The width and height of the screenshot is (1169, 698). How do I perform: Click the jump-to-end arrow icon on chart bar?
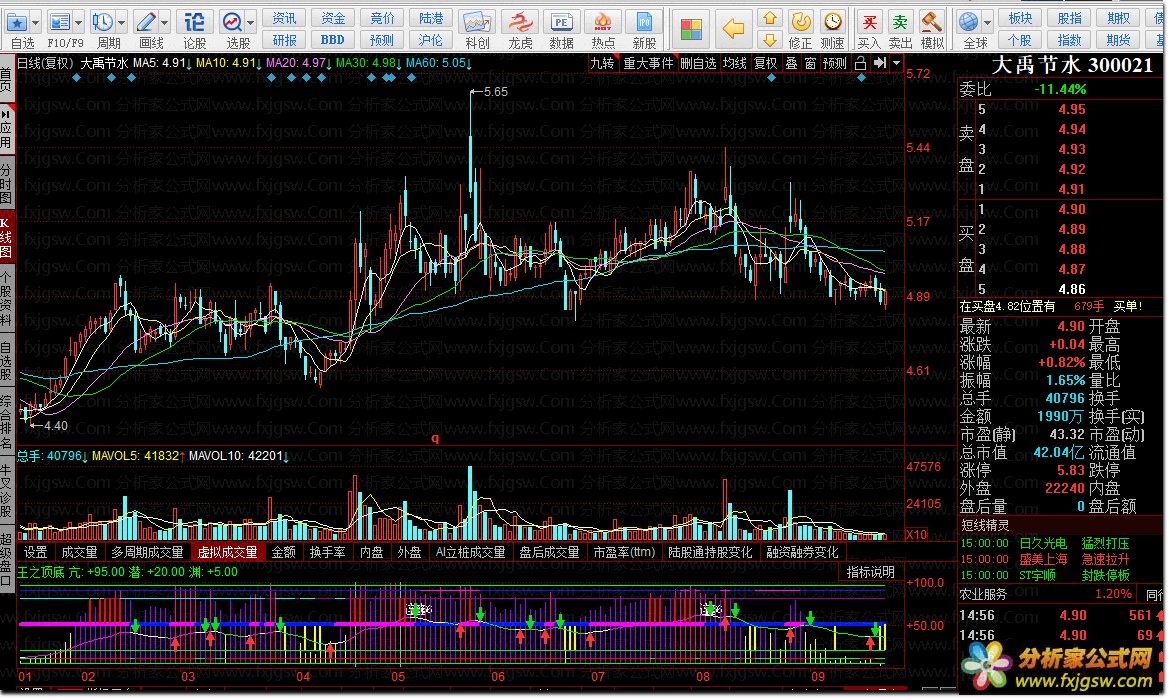(x=880, y=63)
